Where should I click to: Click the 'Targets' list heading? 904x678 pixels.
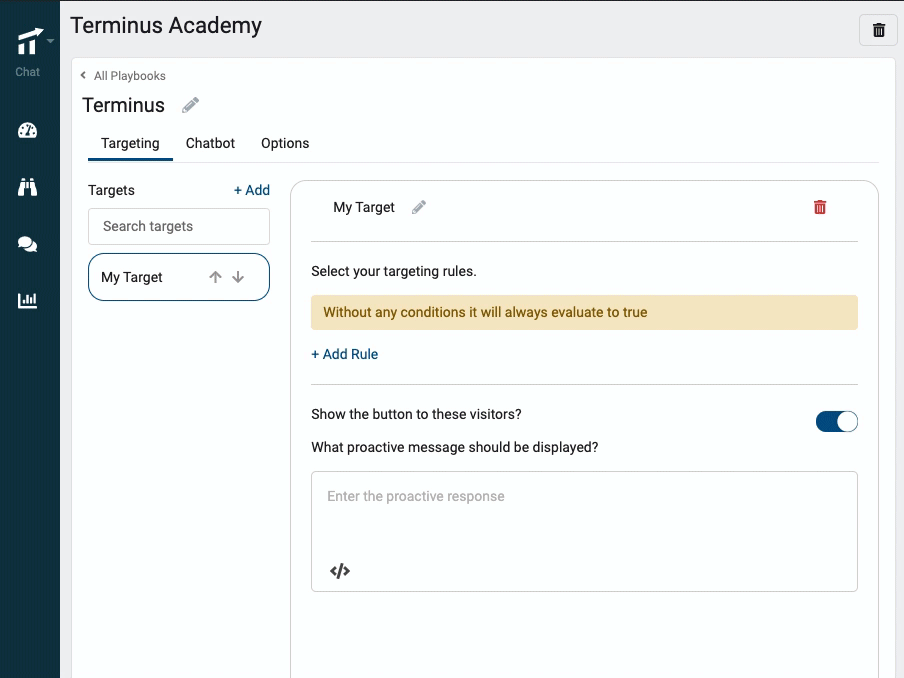111,190
